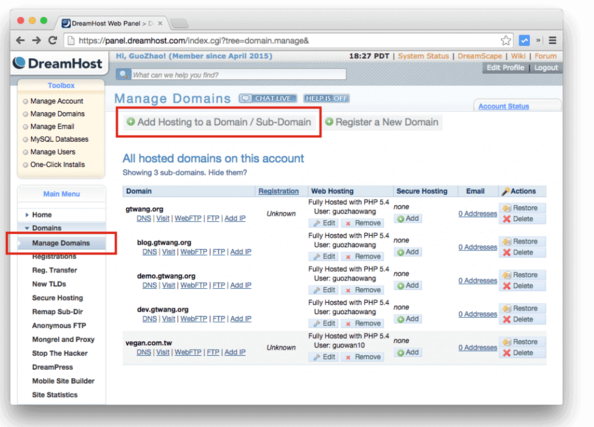Select Manage Users in Toolbox
Image resolution: width=594 pixels, height=427 pixels.
point(53,152)
